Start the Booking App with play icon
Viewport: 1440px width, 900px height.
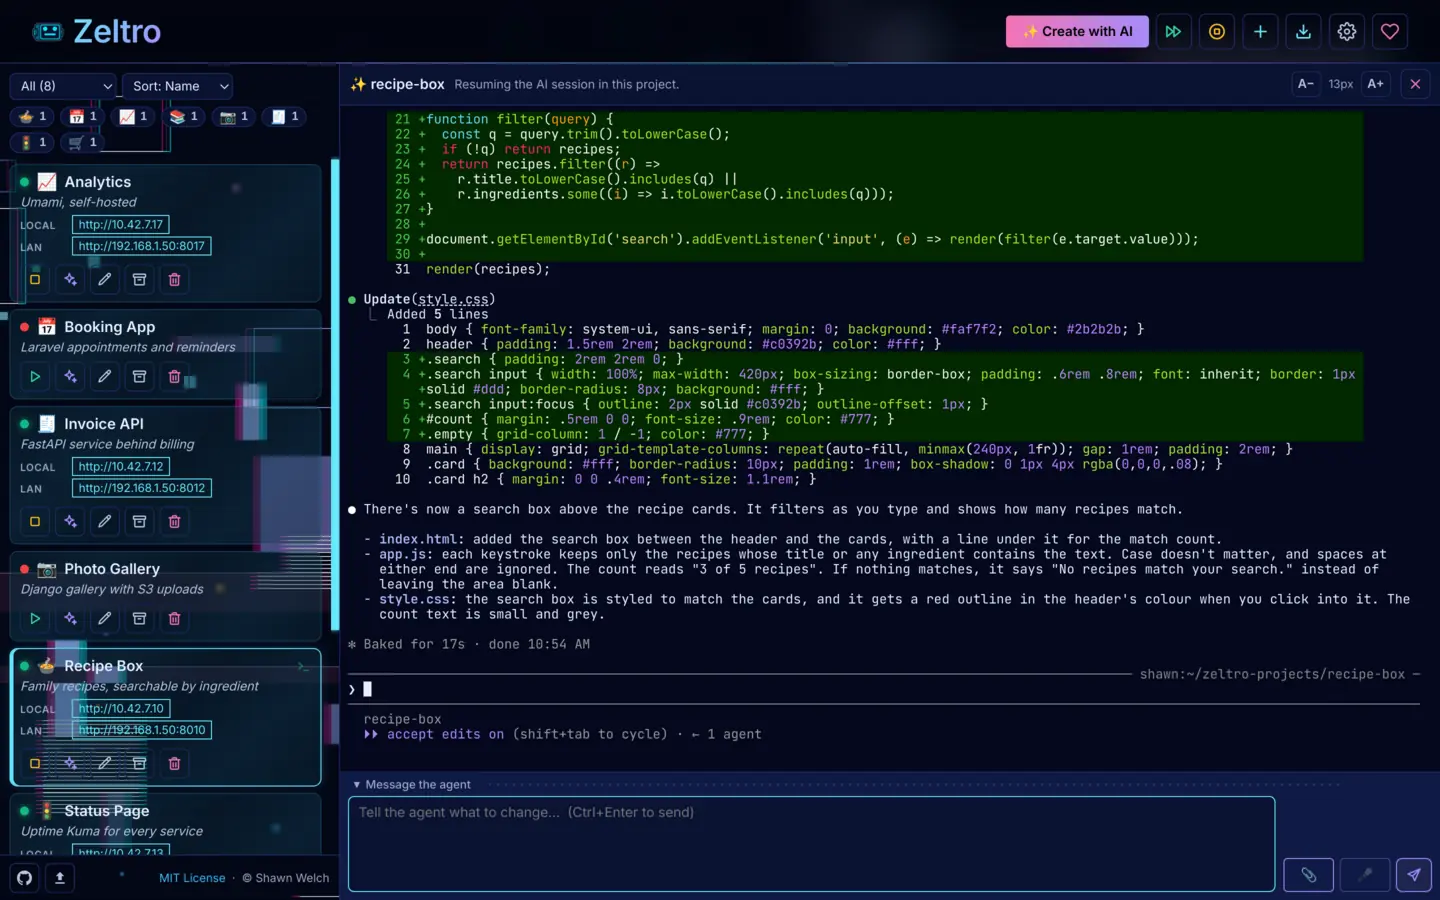point(35,376)
